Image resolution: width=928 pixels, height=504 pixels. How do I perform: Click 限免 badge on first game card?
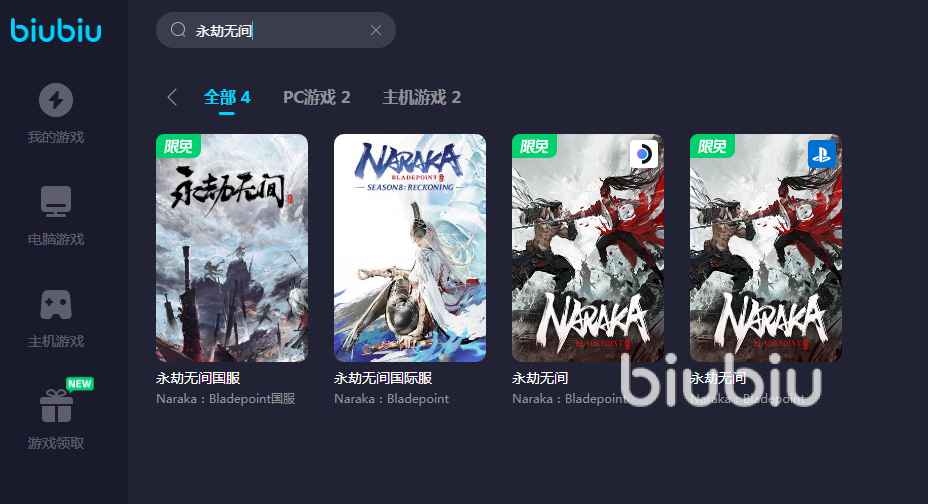pyautogui.click(x=178, y=146)
